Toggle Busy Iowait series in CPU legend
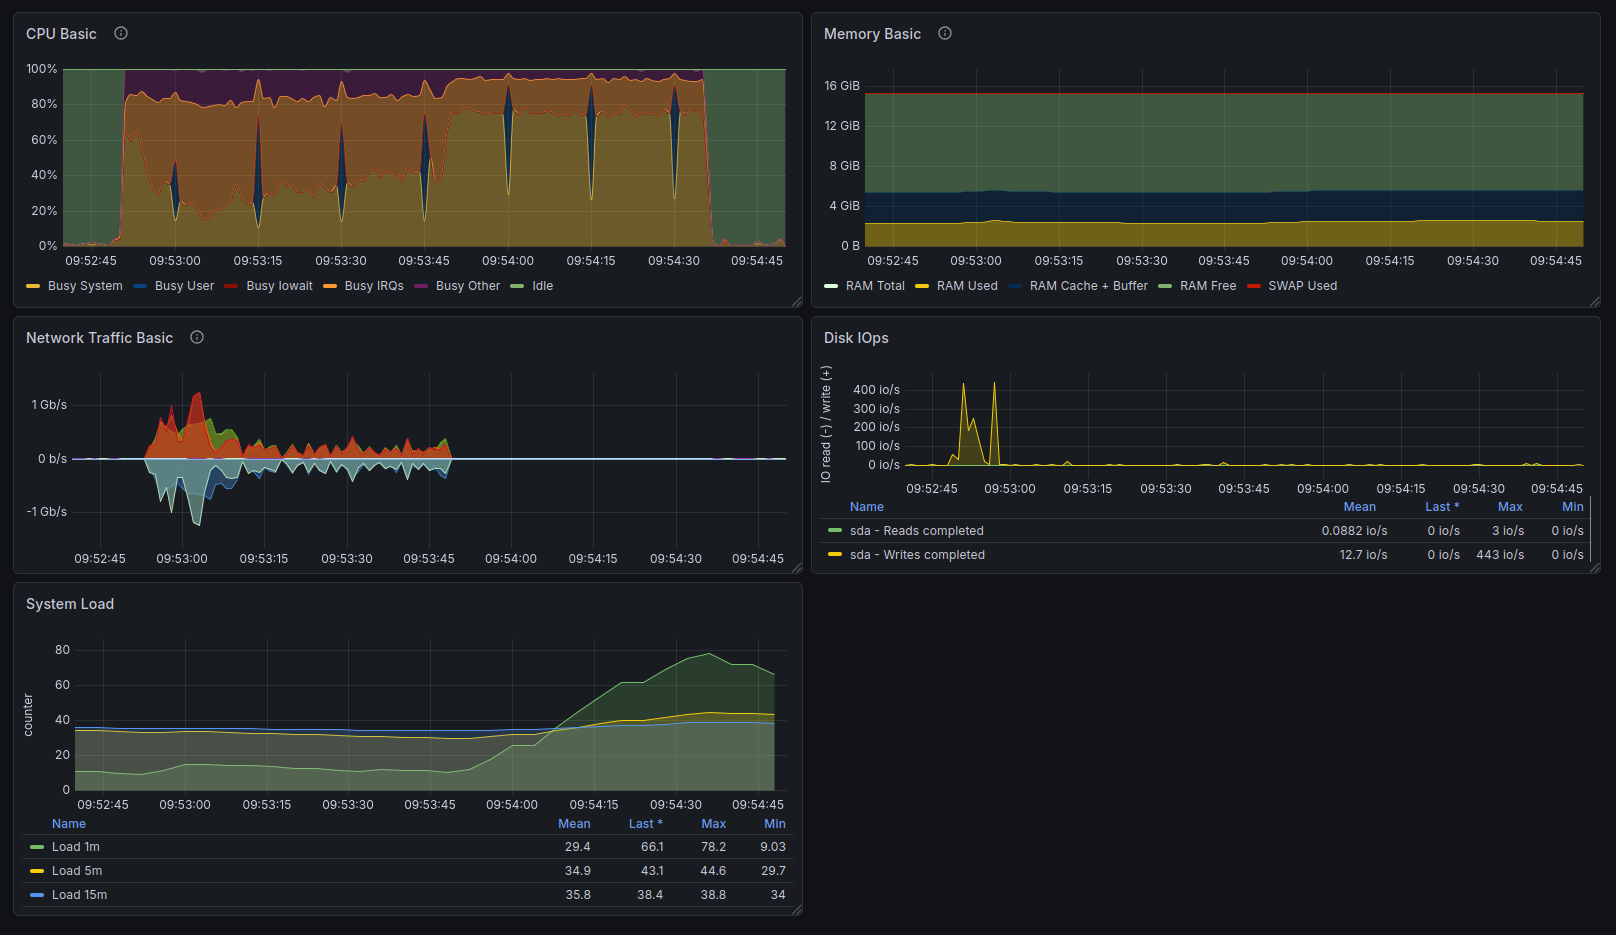 coord(279,286)
